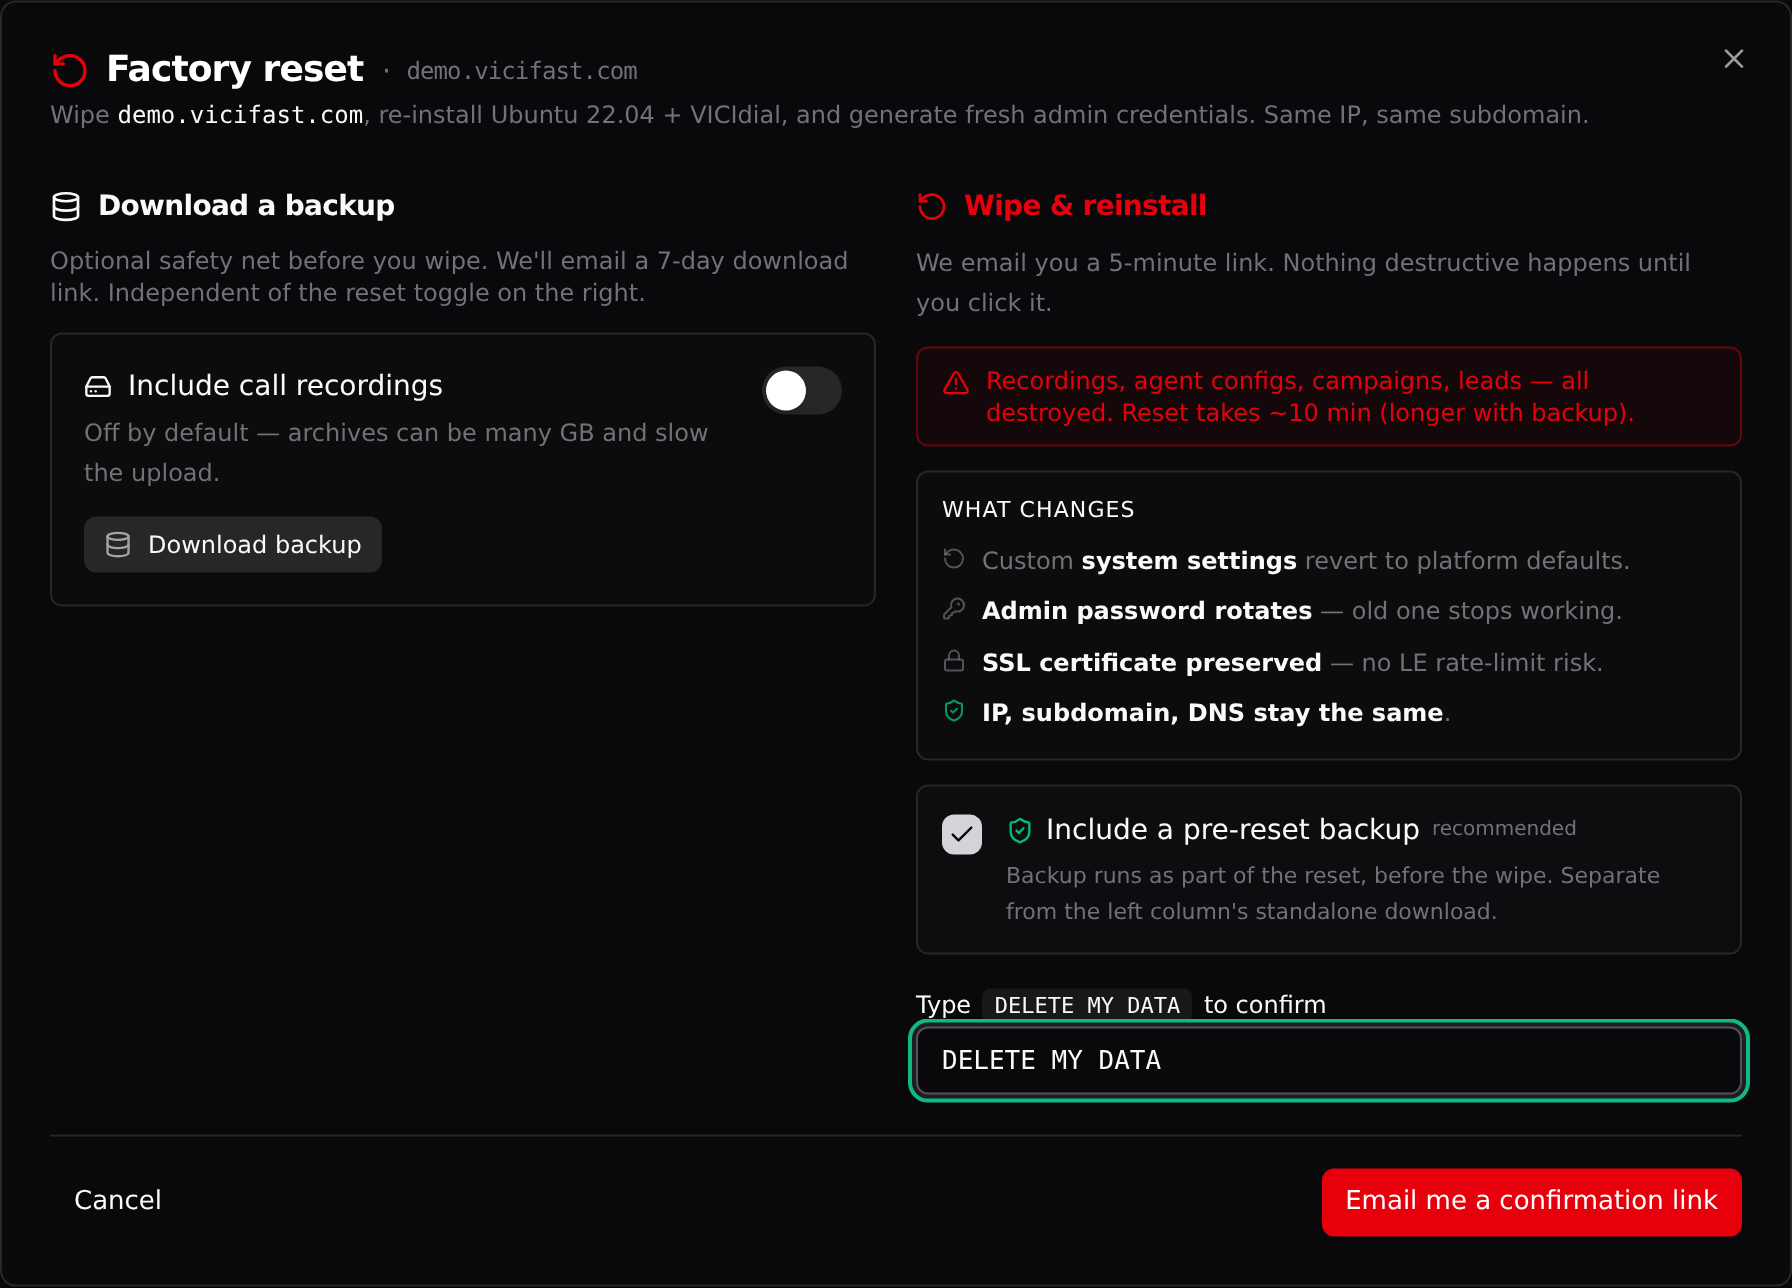Viewport: 1792px width, 1288px height.
Task: Click 'Include a pre-reset backup' label
Action: coord(1233,829)
